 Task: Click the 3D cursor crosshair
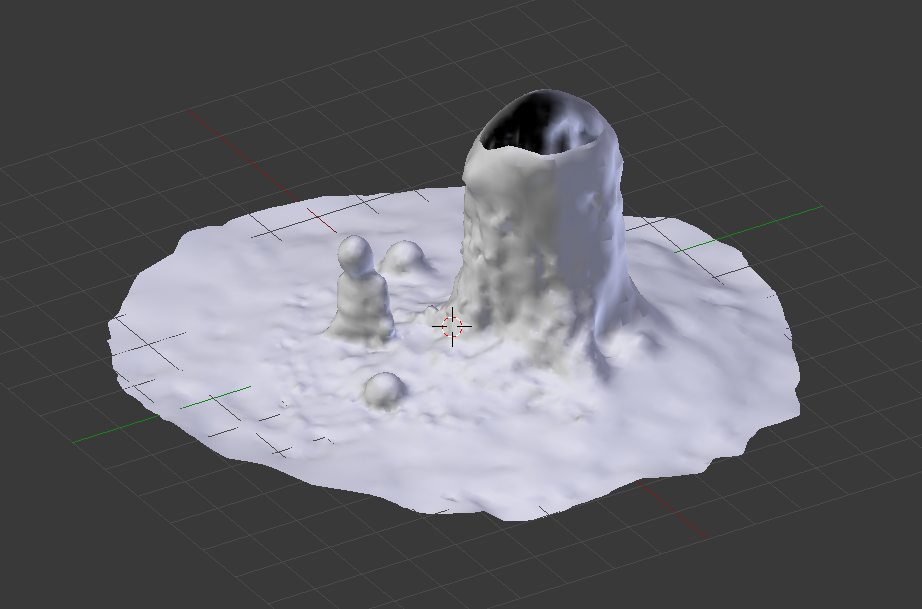453,326
